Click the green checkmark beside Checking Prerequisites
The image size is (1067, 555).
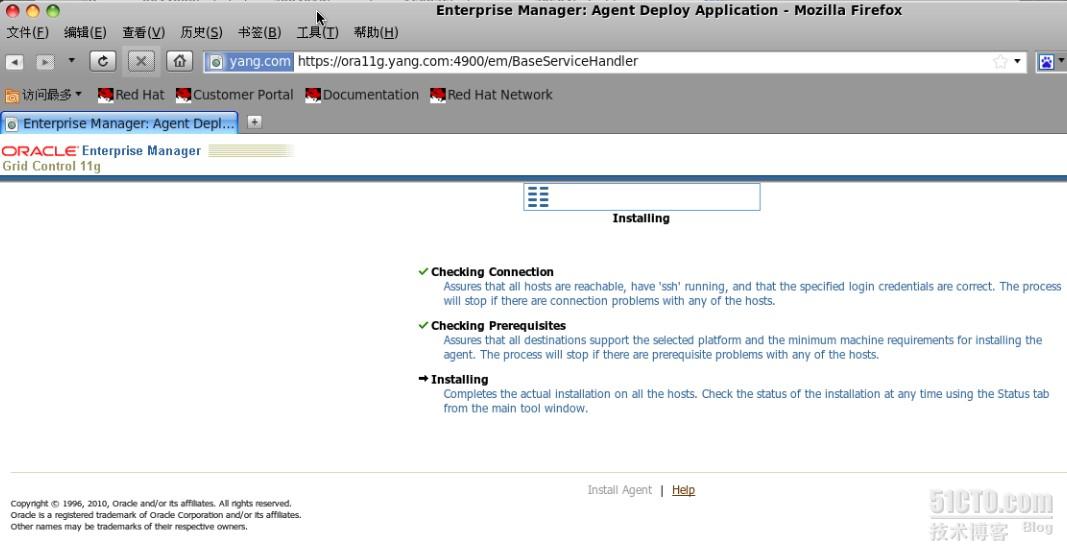[x=423, y=325]
